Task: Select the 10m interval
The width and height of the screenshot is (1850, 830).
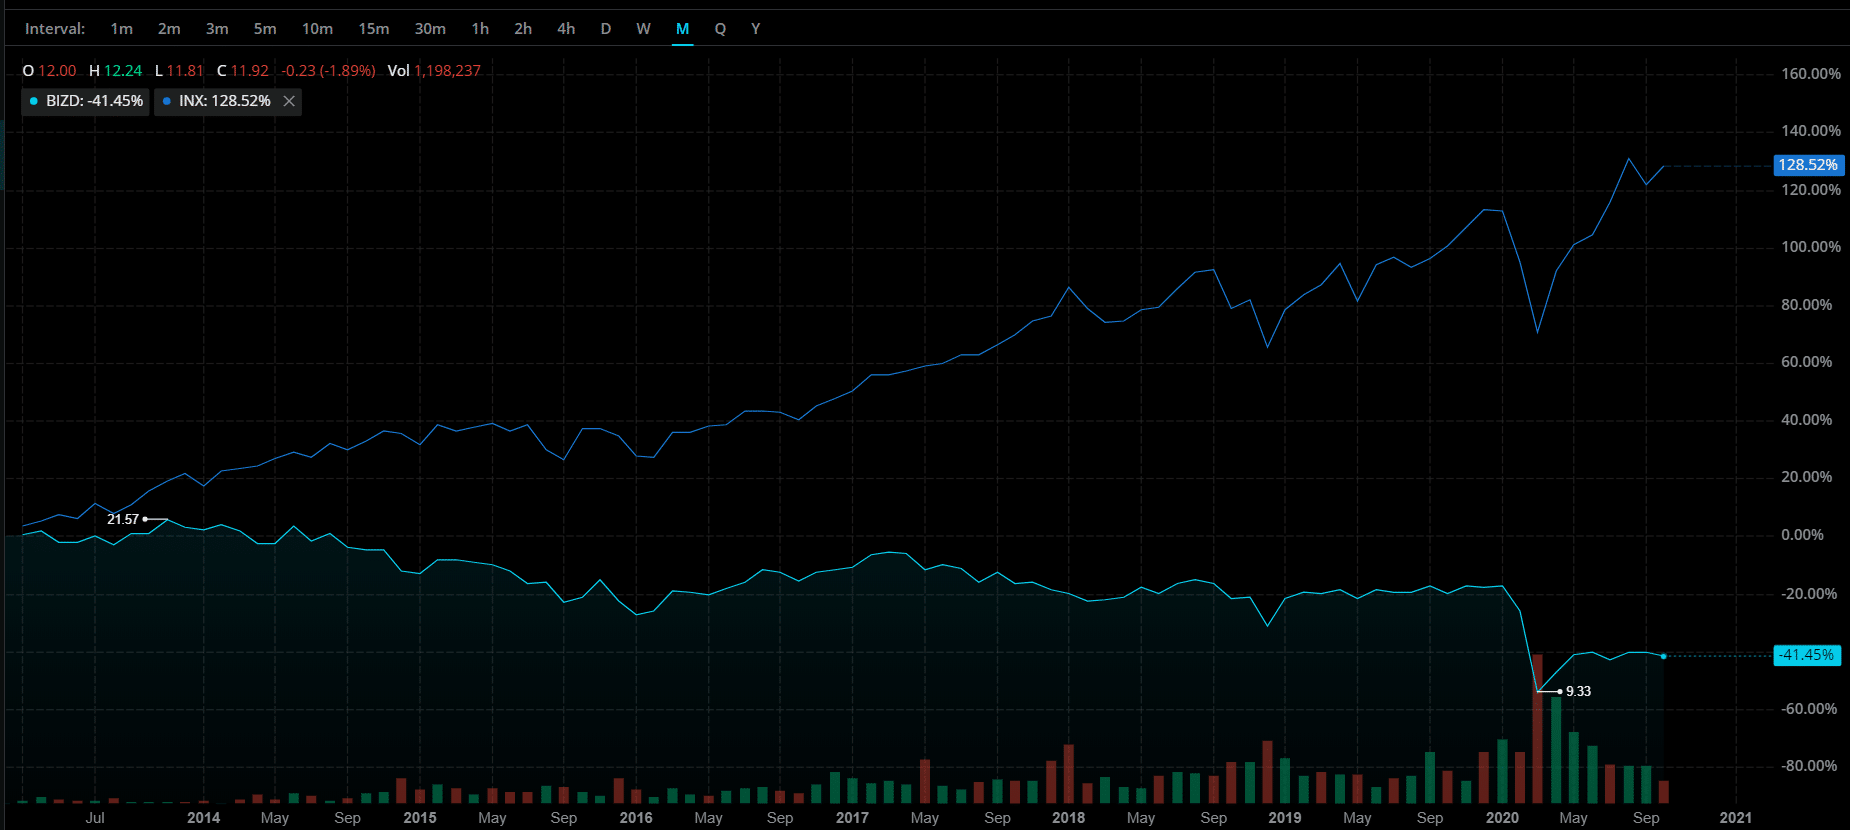Action: pyautogui.click(x=317, y=29)
